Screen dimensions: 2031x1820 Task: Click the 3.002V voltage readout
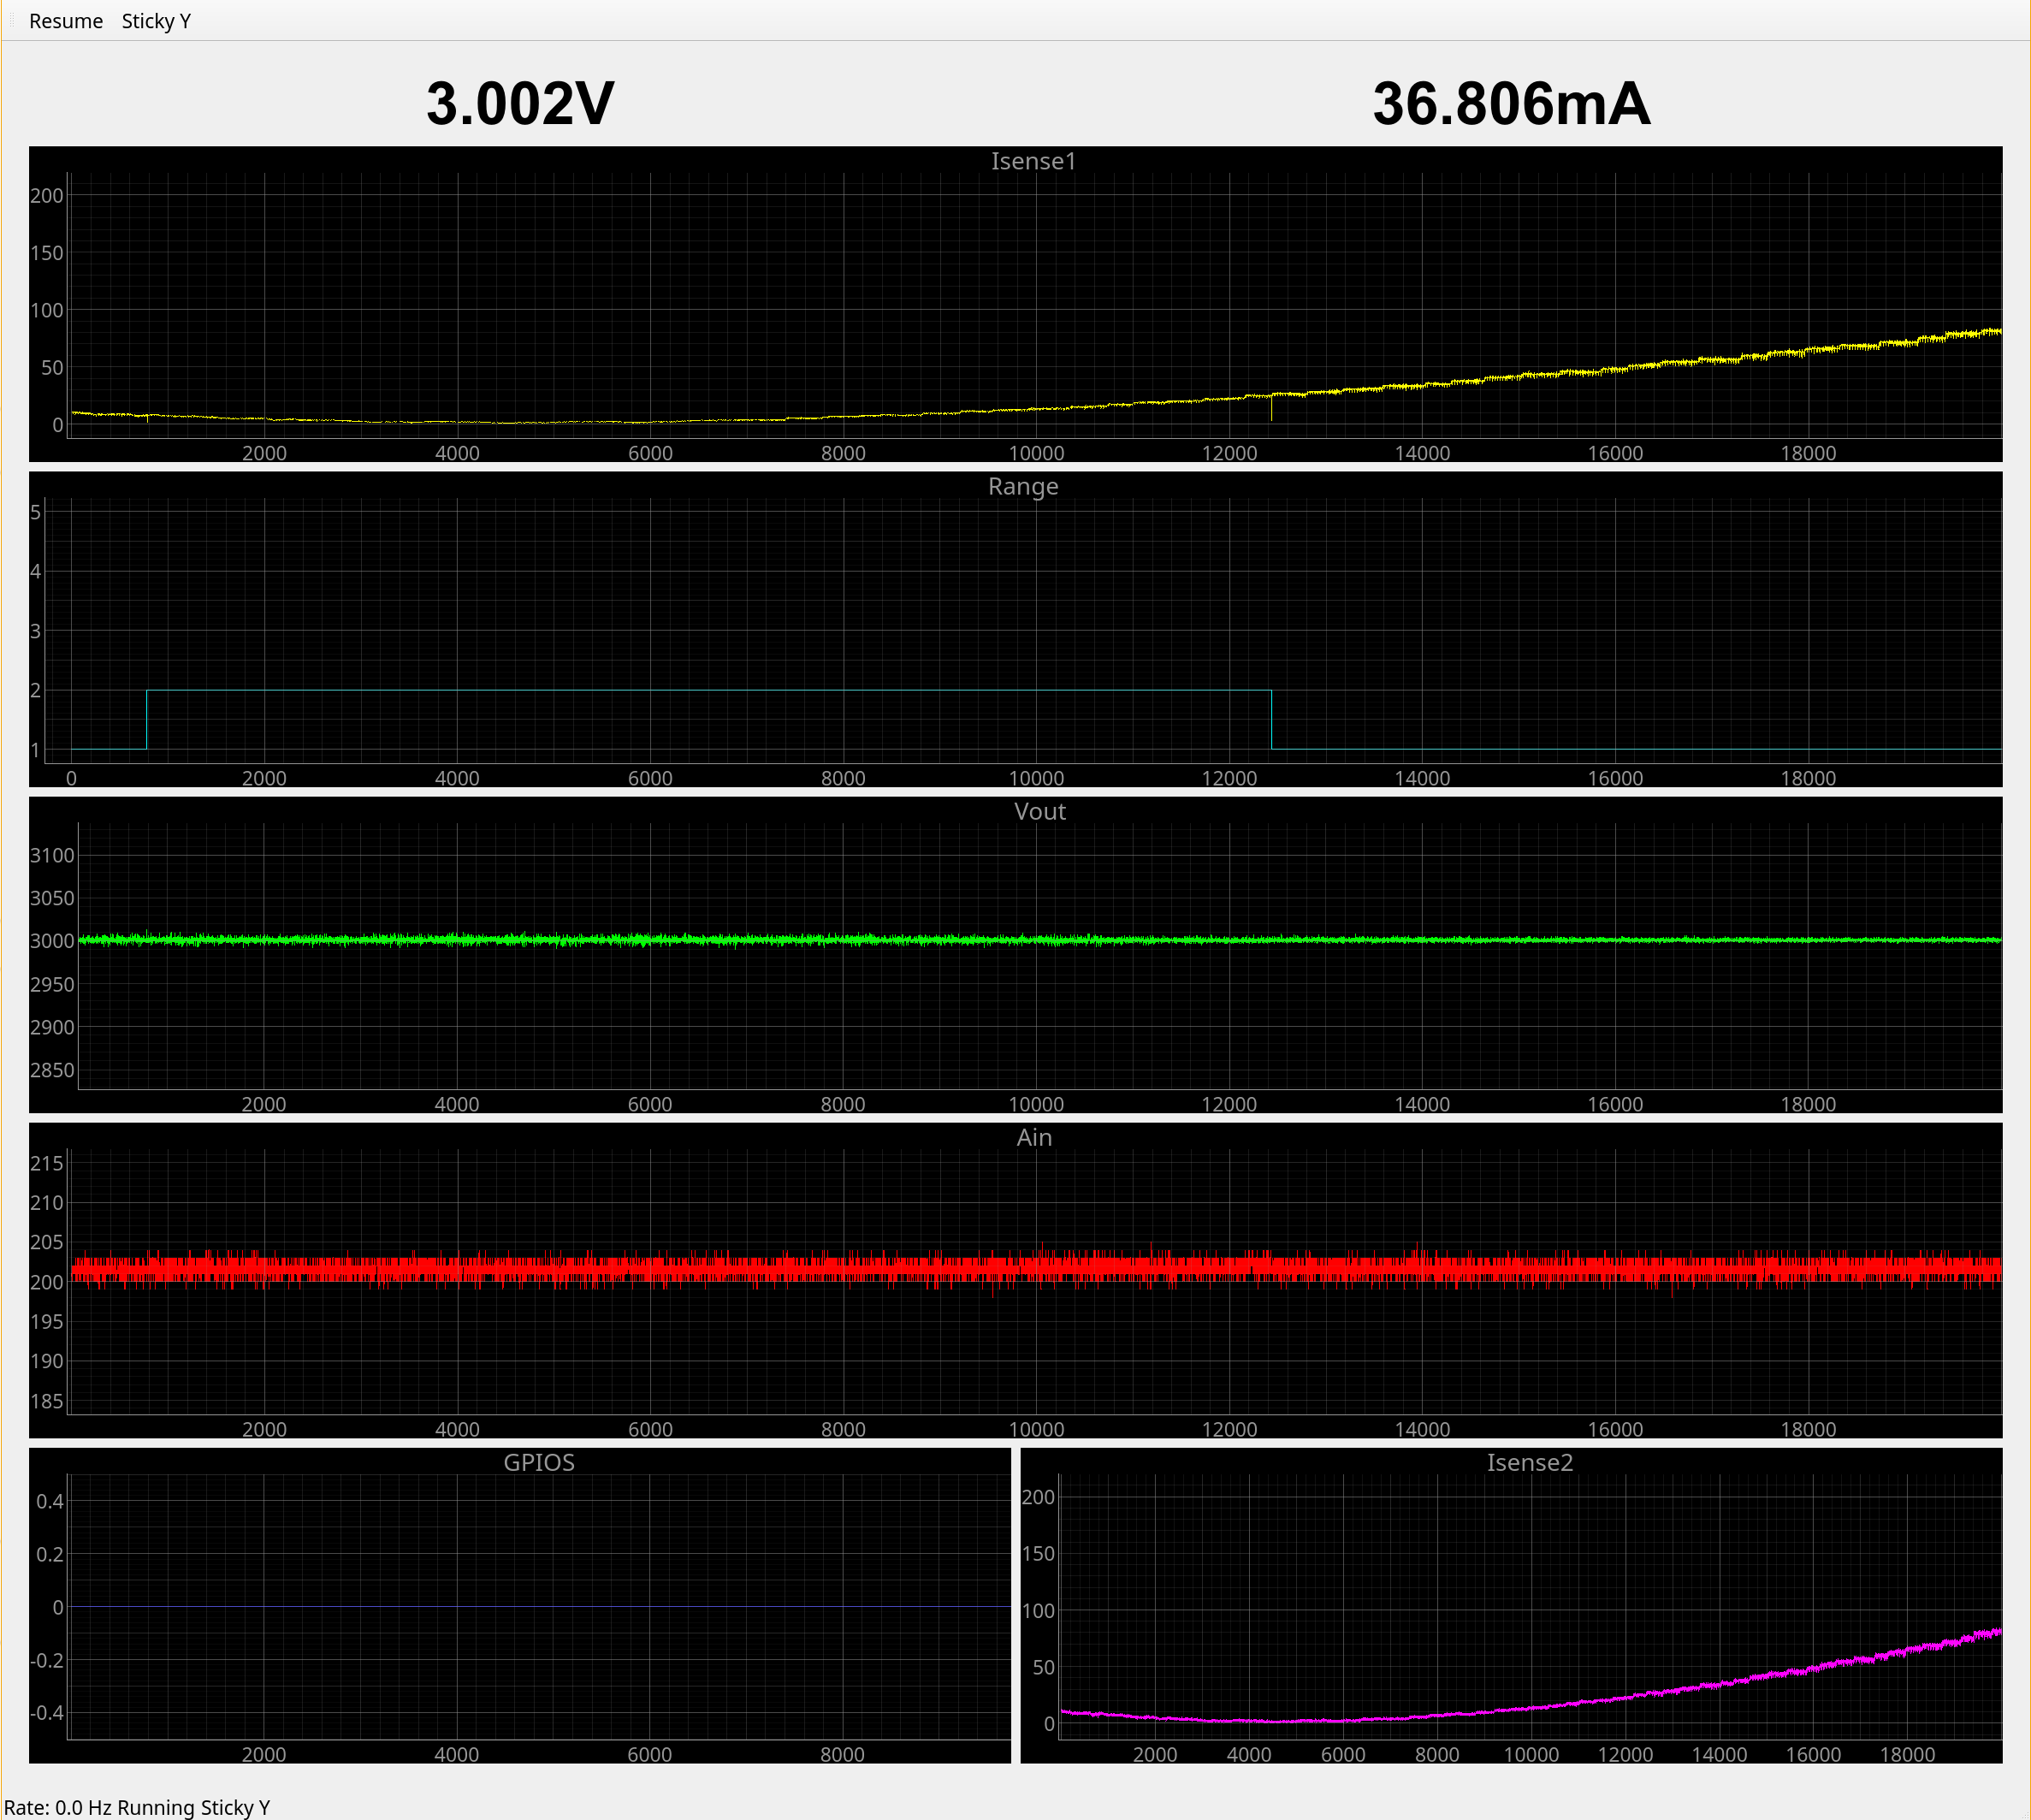coord(520,103)
